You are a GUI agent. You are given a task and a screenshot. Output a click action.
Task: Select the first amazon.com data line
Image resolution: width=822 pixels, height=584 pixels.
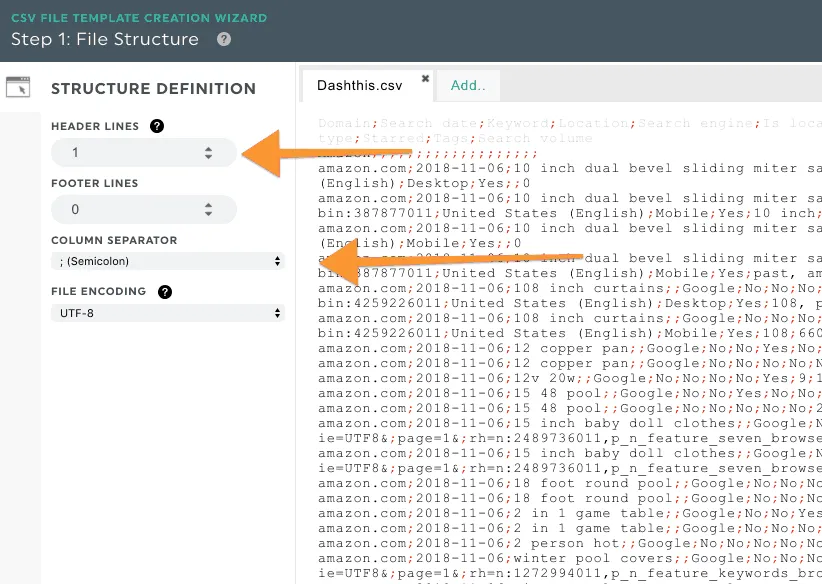pos(550,168)
